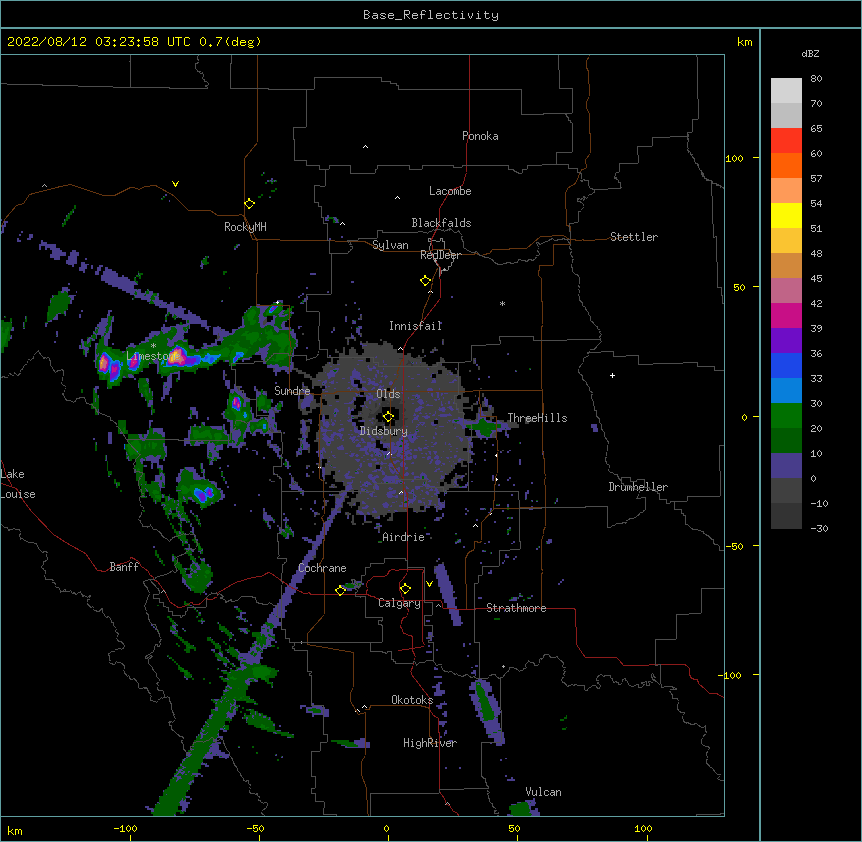Select the light gray 80 dBZ swatch
862x842 pixels.
tap(786, 91)
